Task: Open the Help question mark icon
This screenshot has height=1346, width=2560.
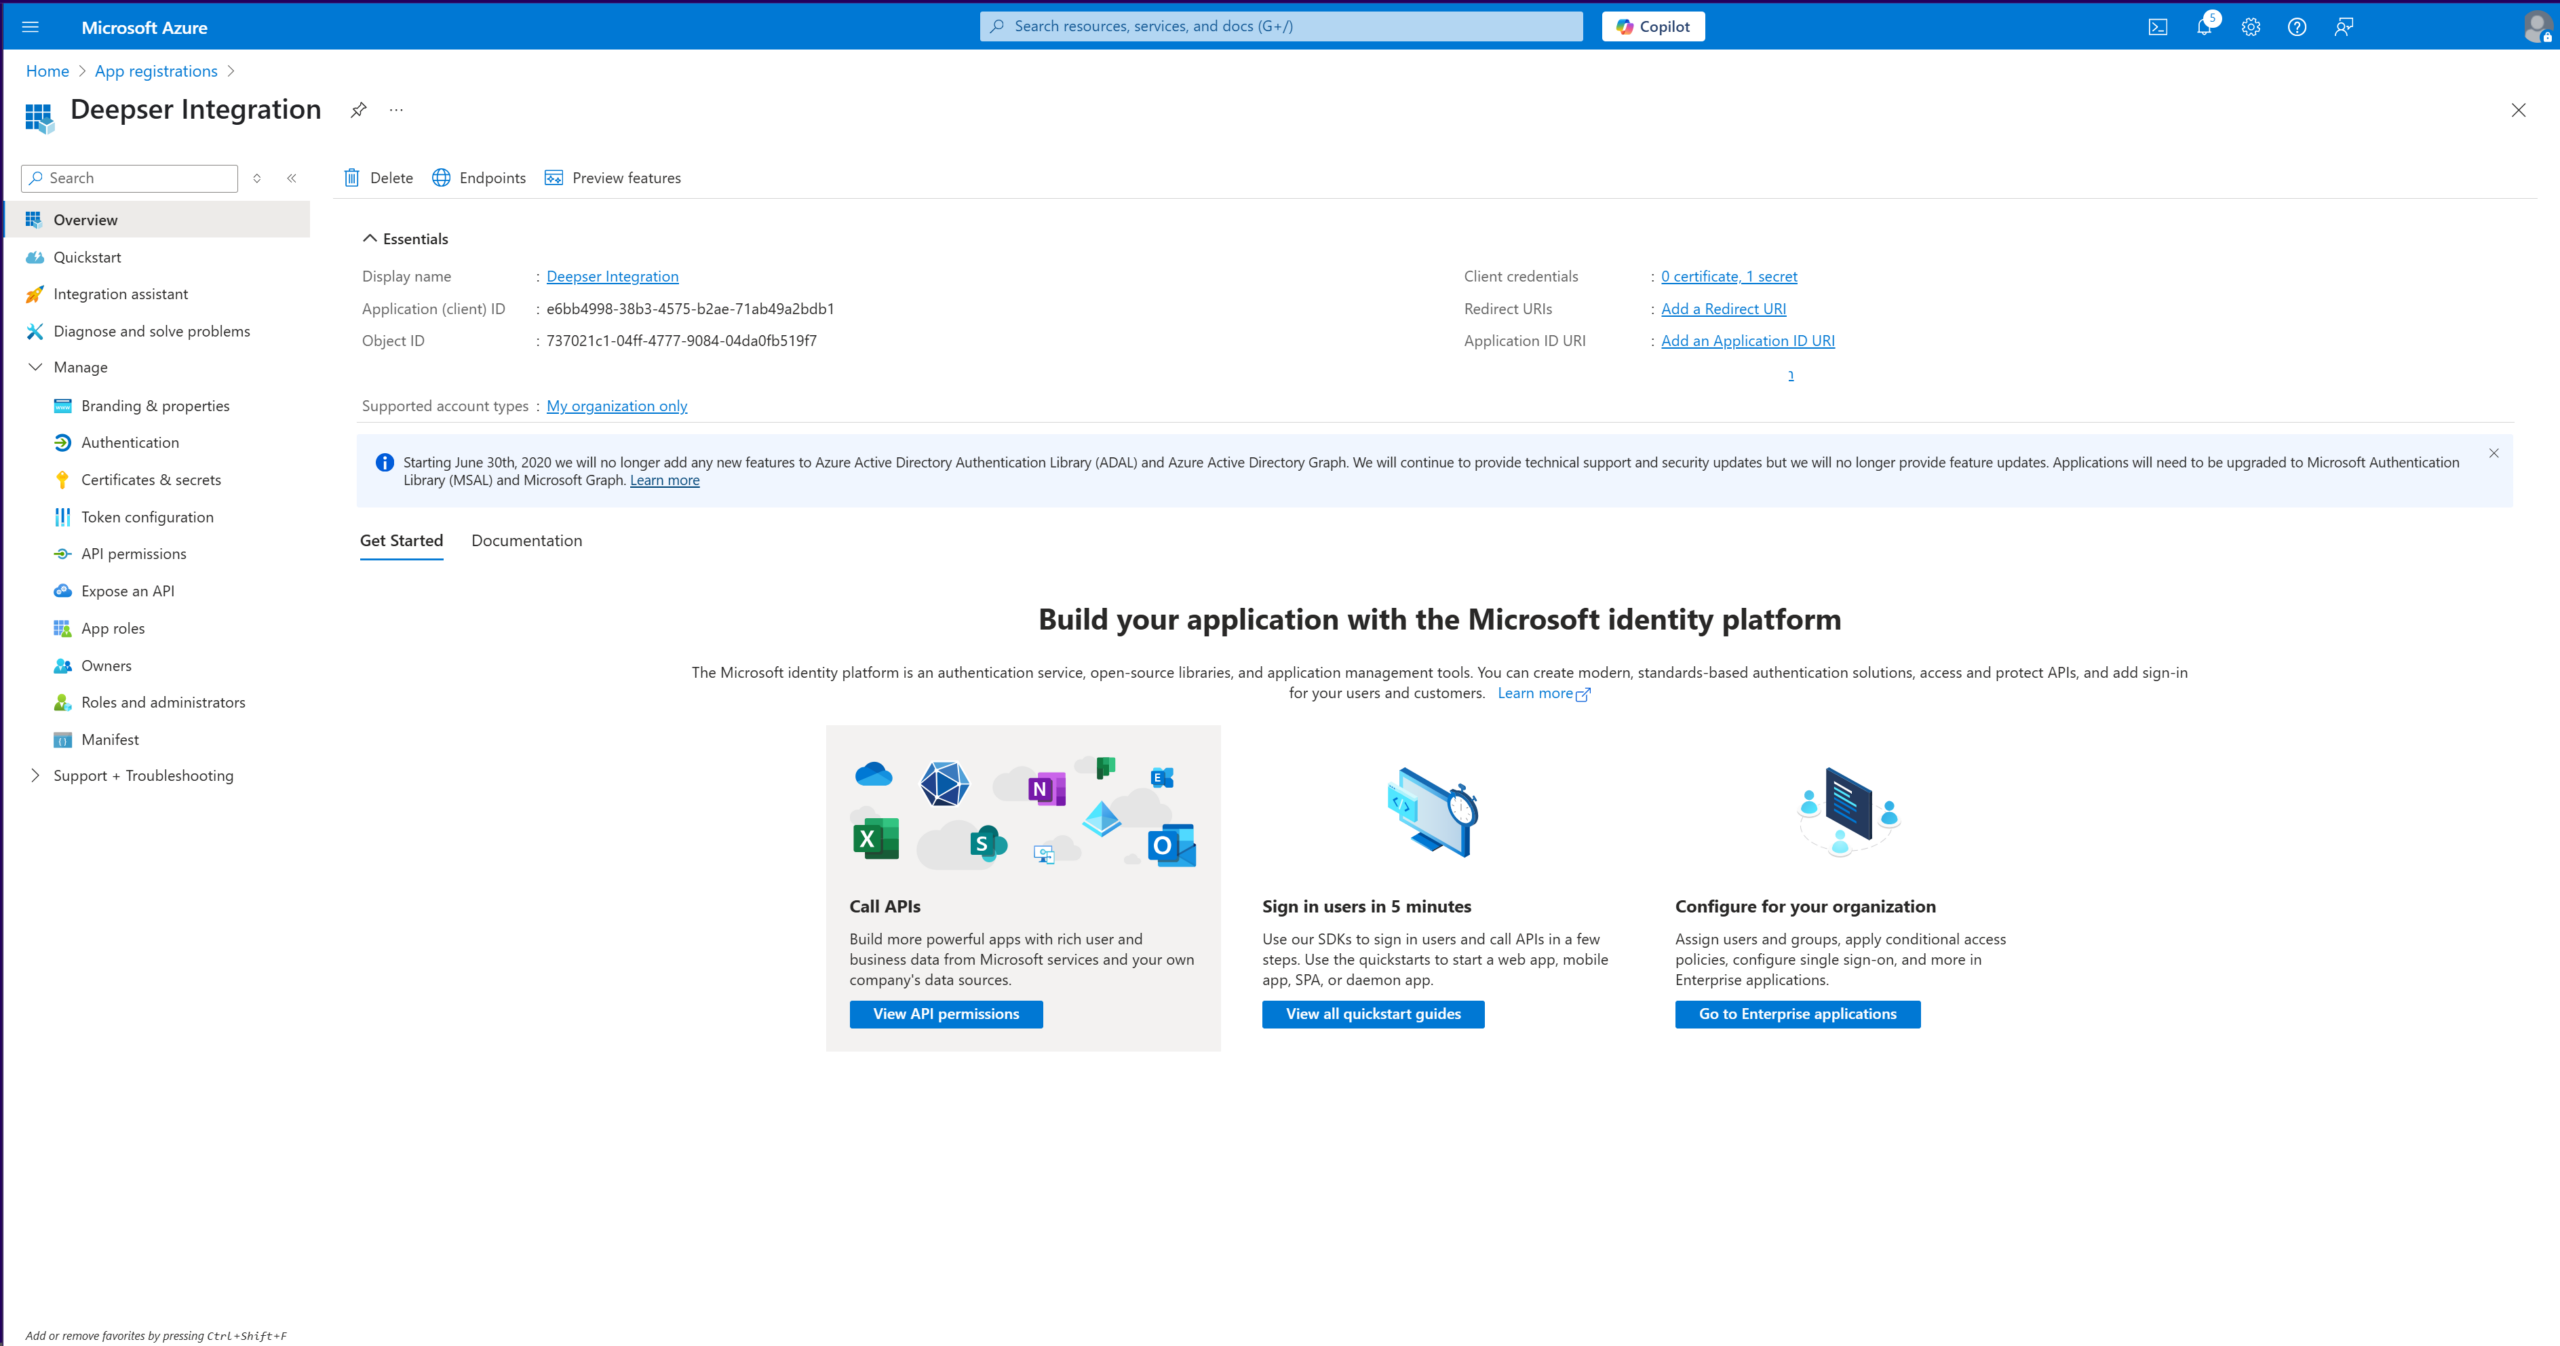Action: pyautogui.click(x=2297, y=27)
